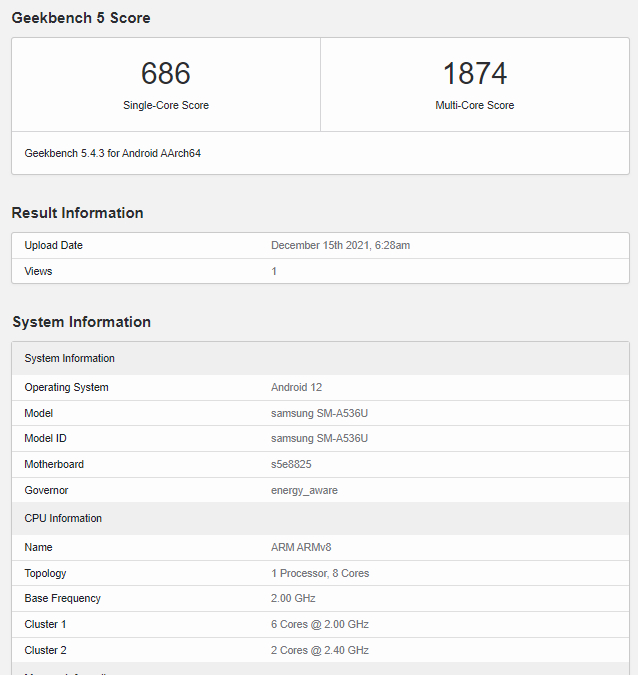Select the December 15th 2021, 6:28am value
638x675 pixels.
click(x=341, y=245)
